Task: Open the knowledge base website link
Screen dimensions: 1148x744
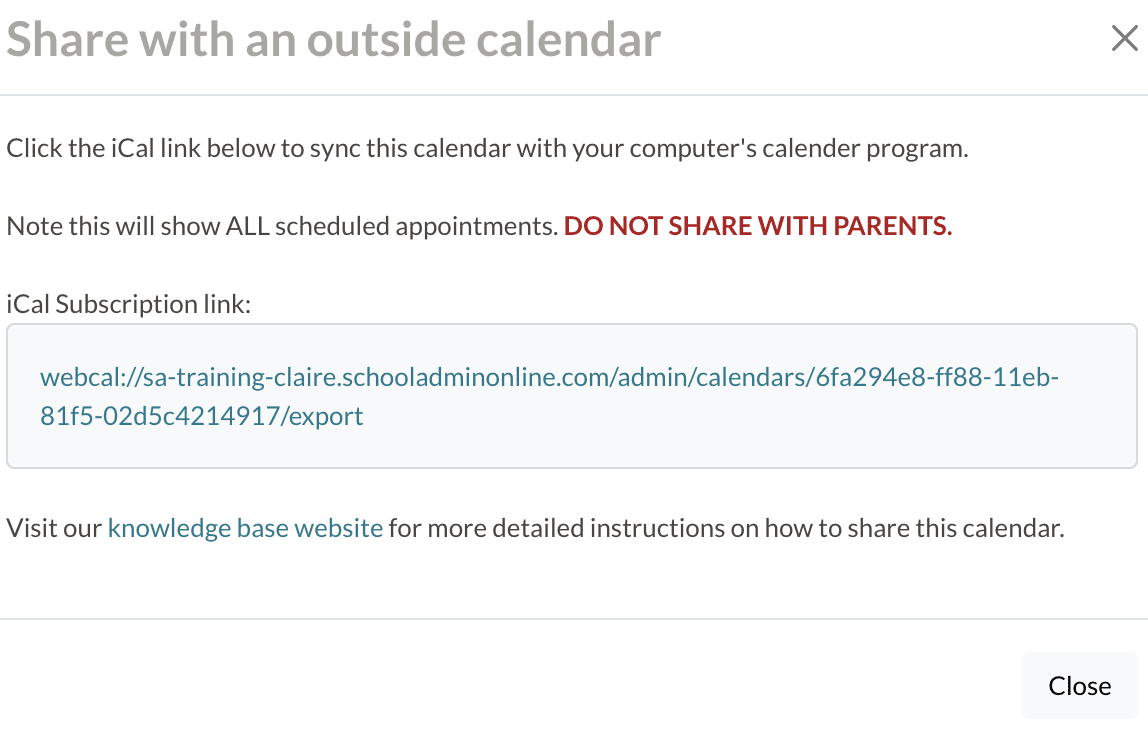Action: tap(245, 528)
